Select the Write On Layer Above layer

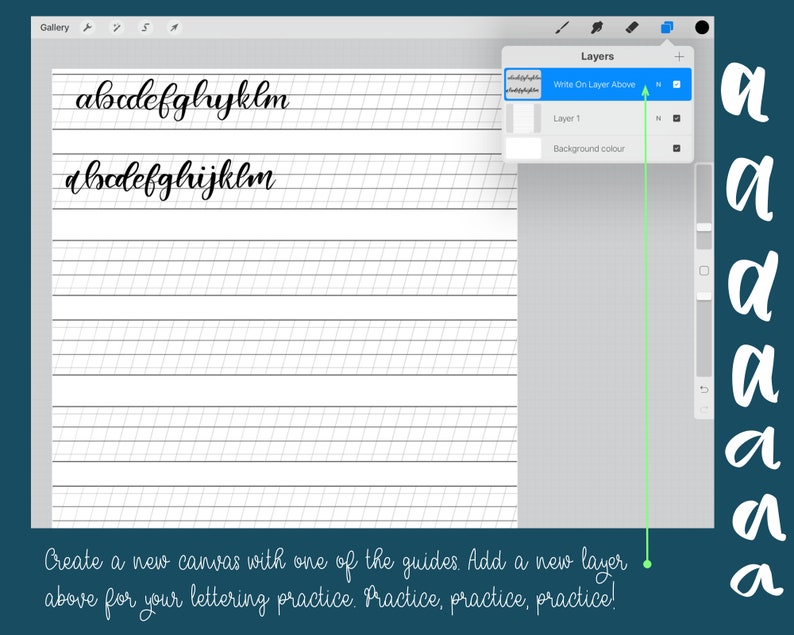pos(598,85)
